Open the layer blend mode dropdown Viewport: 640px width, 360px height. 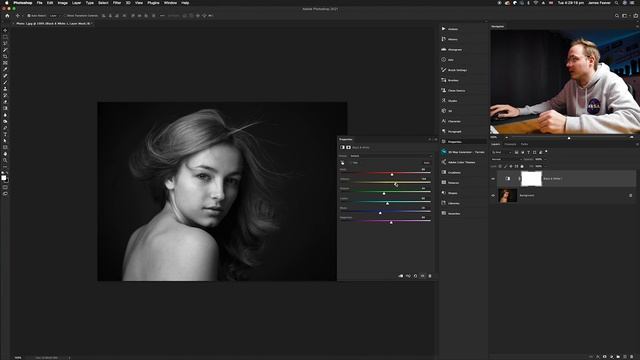[506, 159]
